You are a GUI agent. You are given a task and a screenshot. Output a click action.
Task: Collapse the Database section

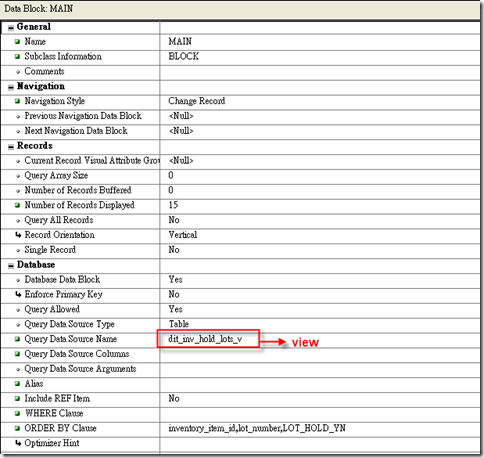pos(11,266)
